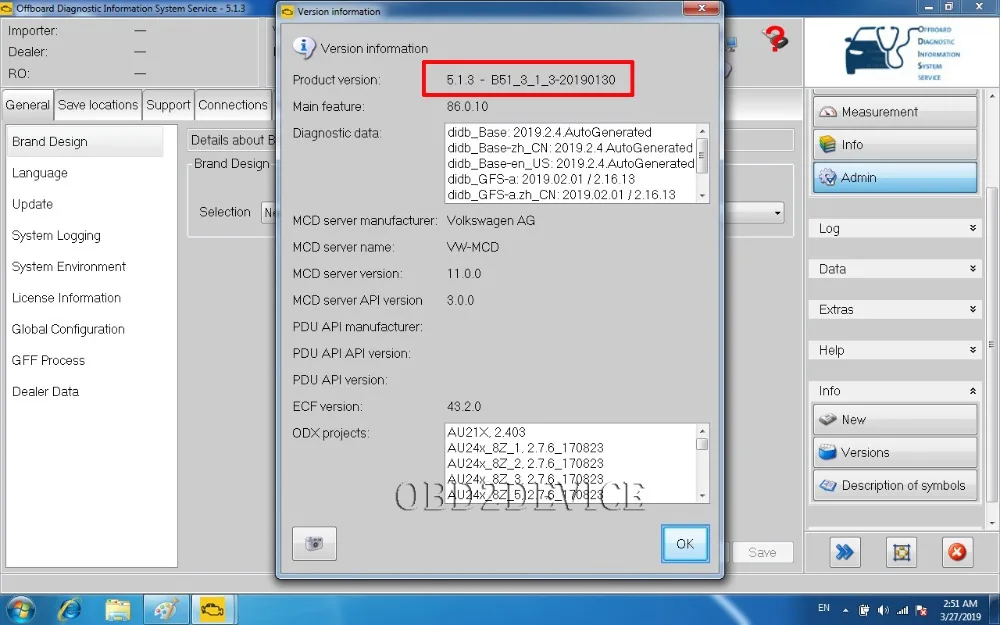Expand the Extras section

point(895,309)
